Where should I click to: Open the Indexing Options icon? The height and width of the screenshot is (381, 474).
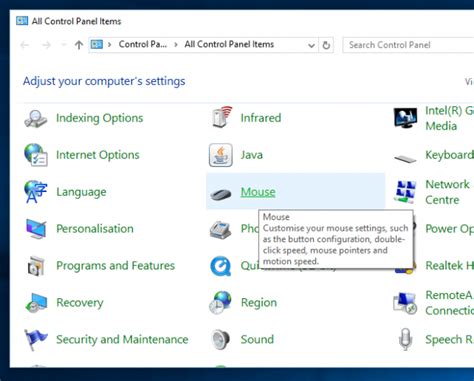tap(36, 118)
